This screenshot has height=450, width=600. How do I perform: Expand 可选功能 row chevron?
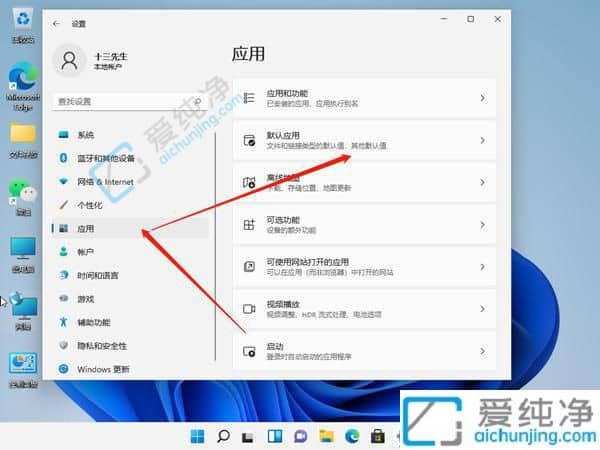click(483, 225)
